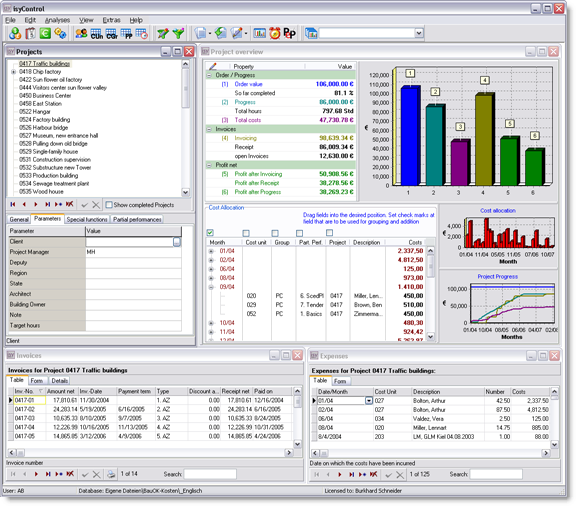Open the toolbar combo box dropdown

click(x=419, y=33)
